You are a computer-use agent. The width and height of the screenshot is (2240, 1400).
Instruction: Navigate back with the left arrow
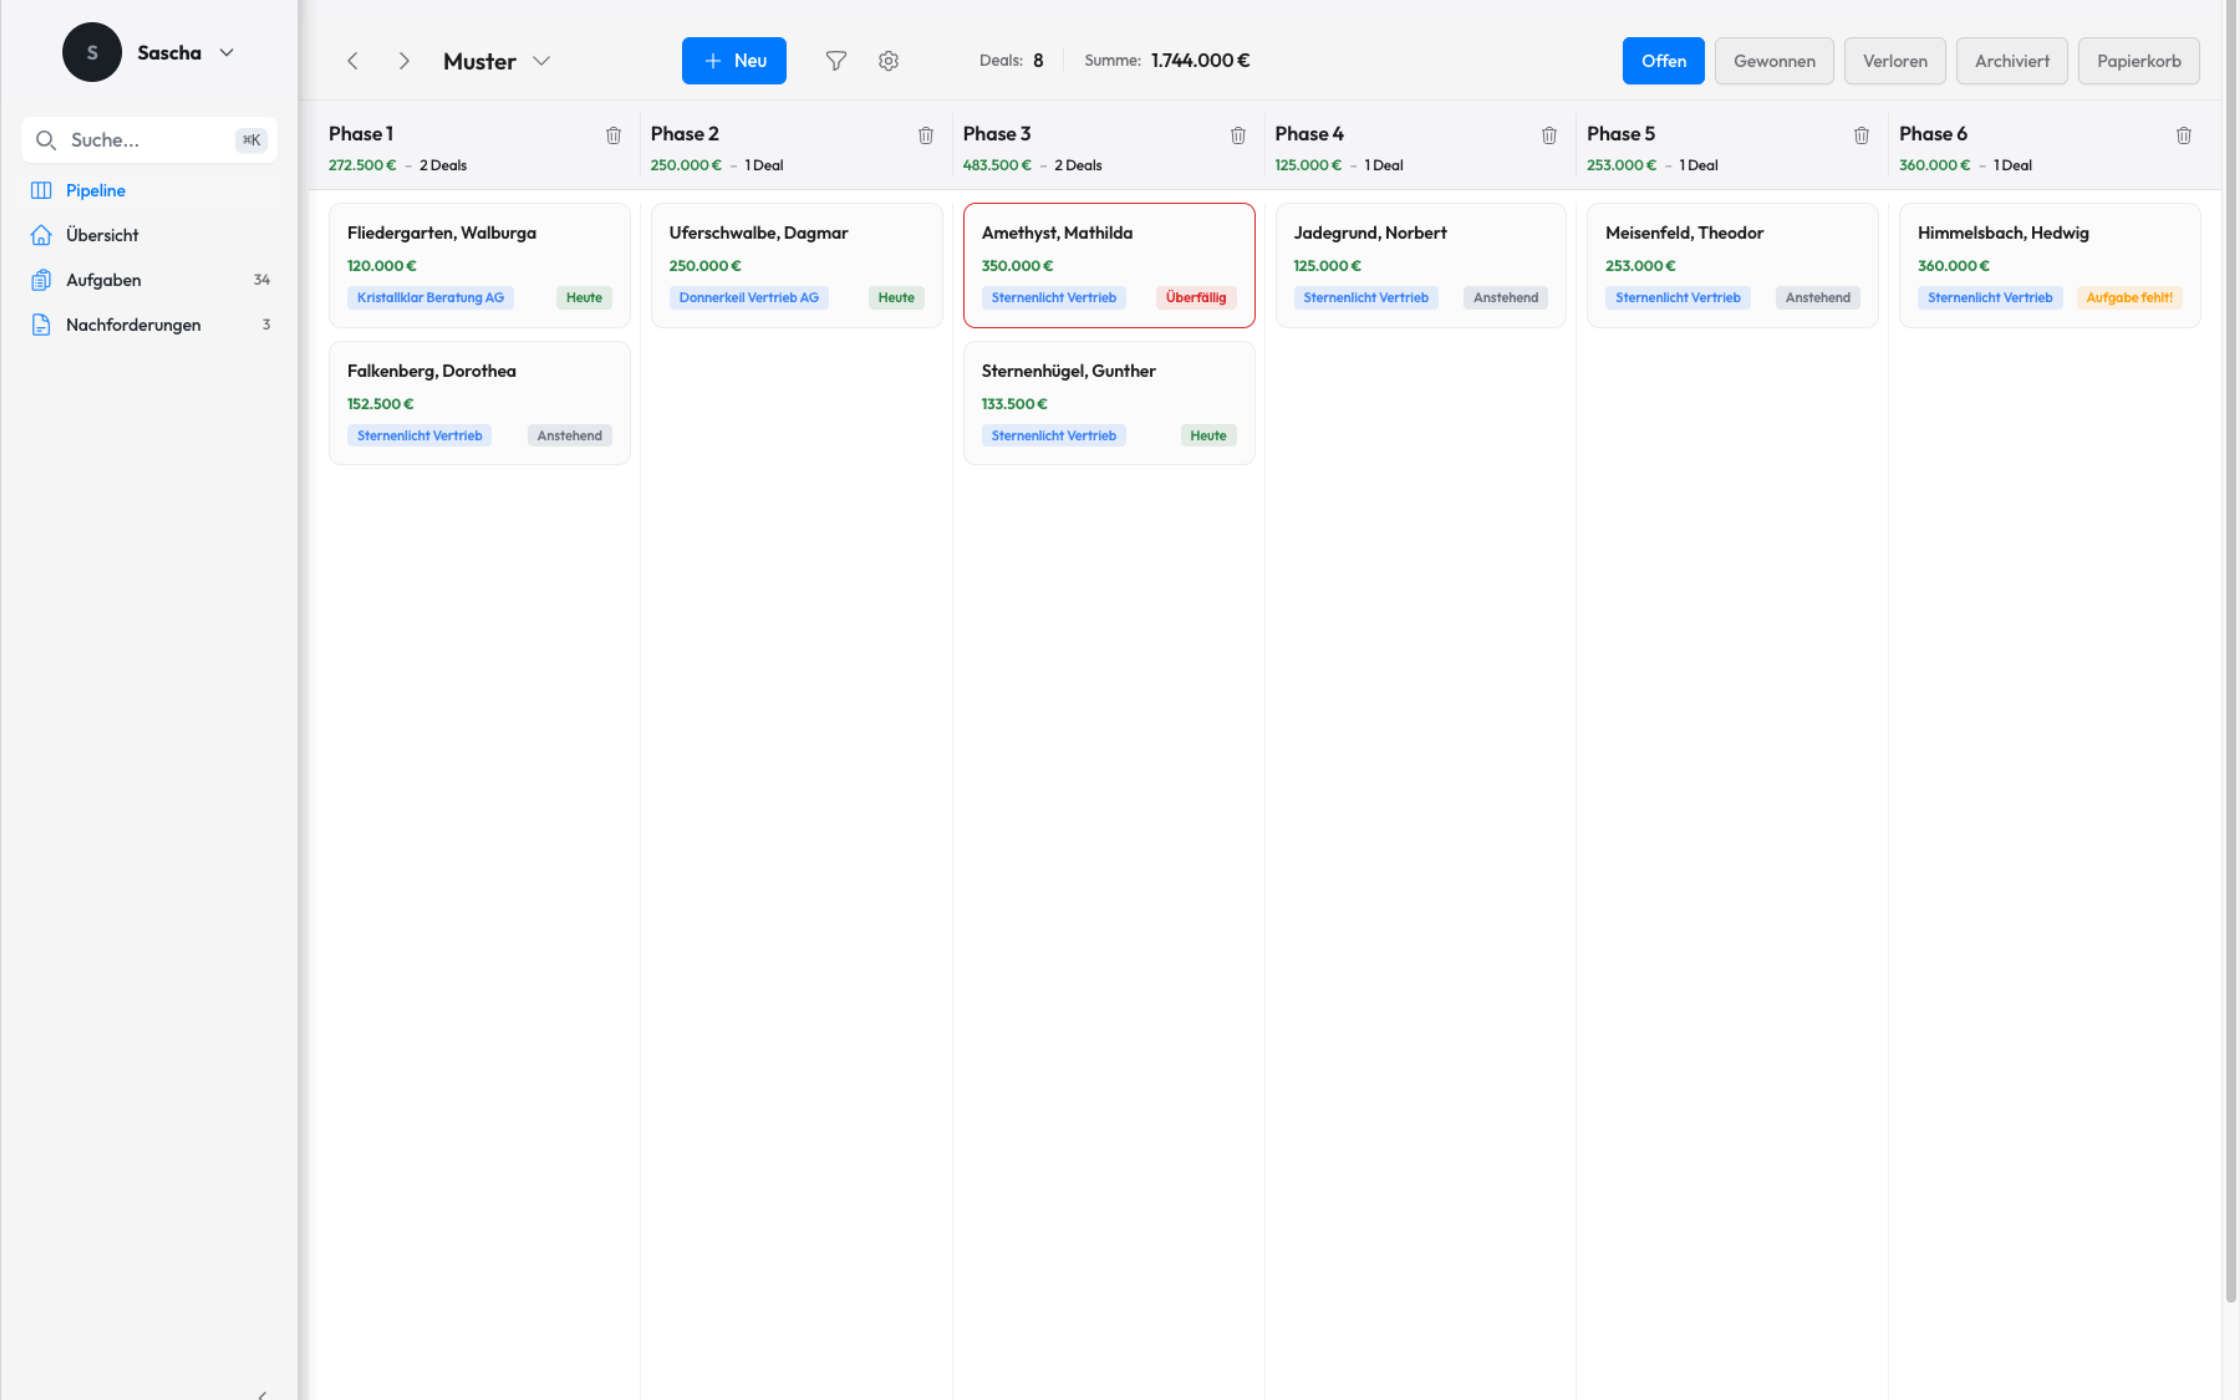click(353, 60)
